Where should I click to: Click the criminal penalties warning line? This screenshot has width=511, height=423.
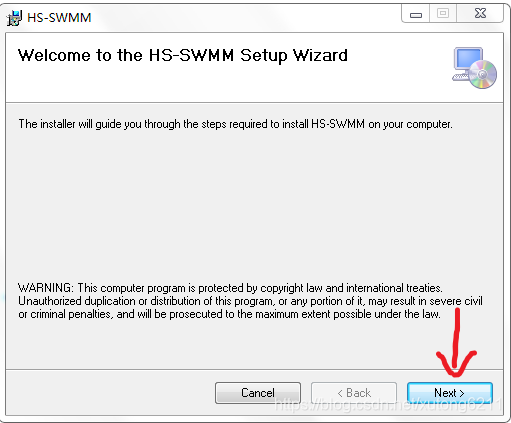229,314
